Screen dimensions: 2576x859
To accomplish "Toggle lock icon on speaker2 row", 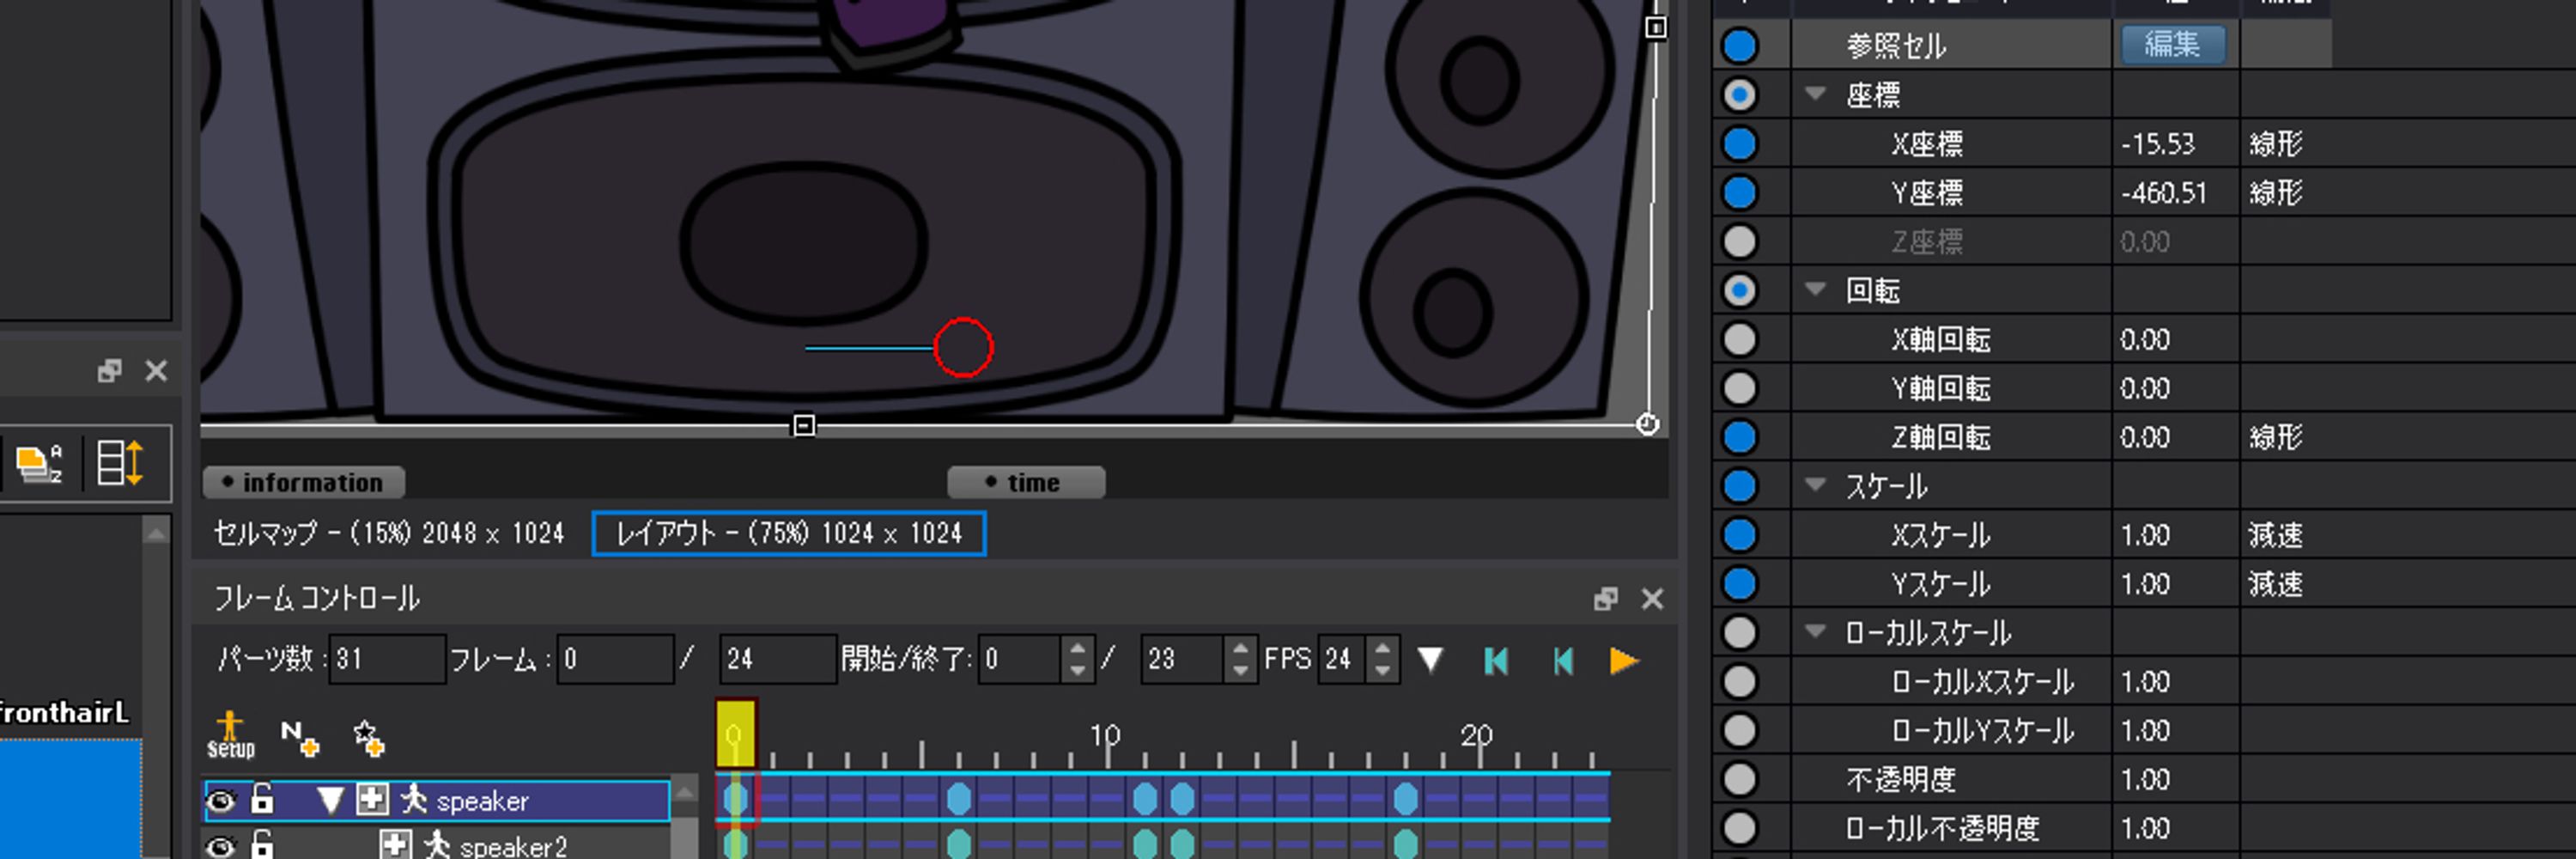I will point(262,845).
